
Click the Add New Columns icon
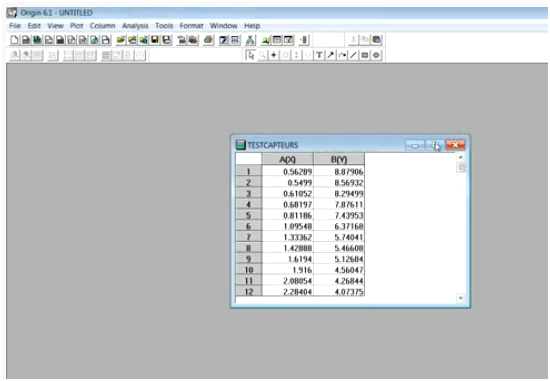coord(304,40)
